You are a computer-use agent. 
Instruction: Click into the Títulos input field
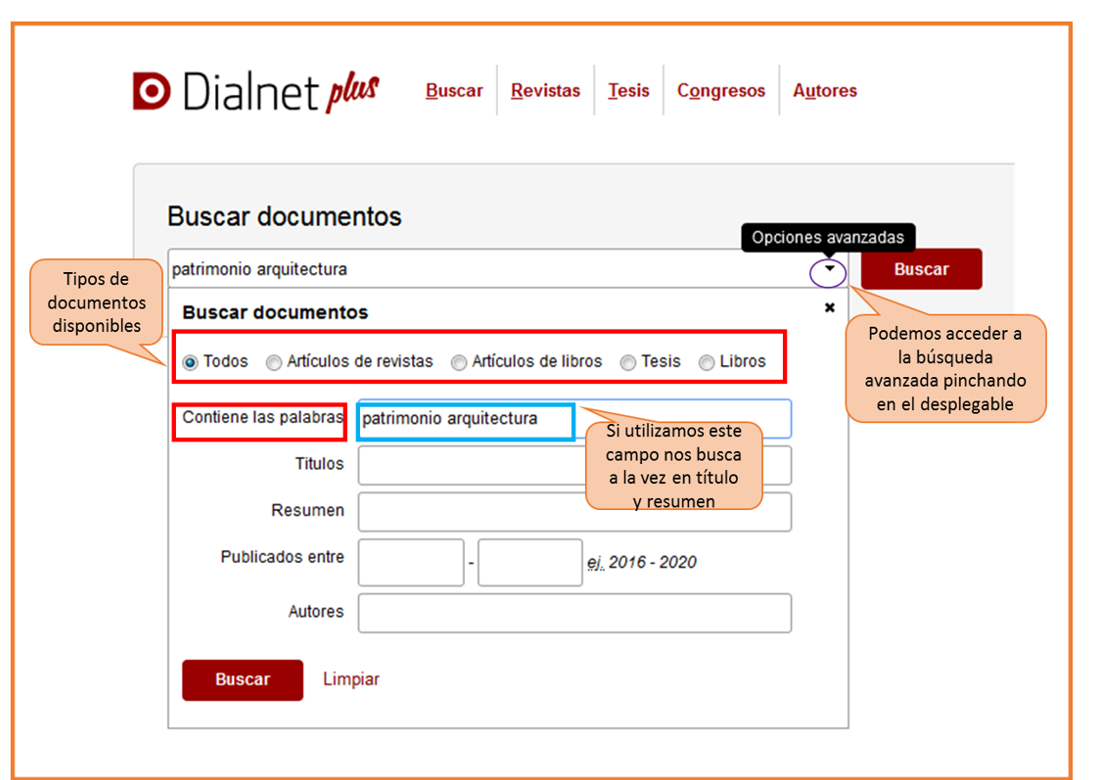coord(470,466)
